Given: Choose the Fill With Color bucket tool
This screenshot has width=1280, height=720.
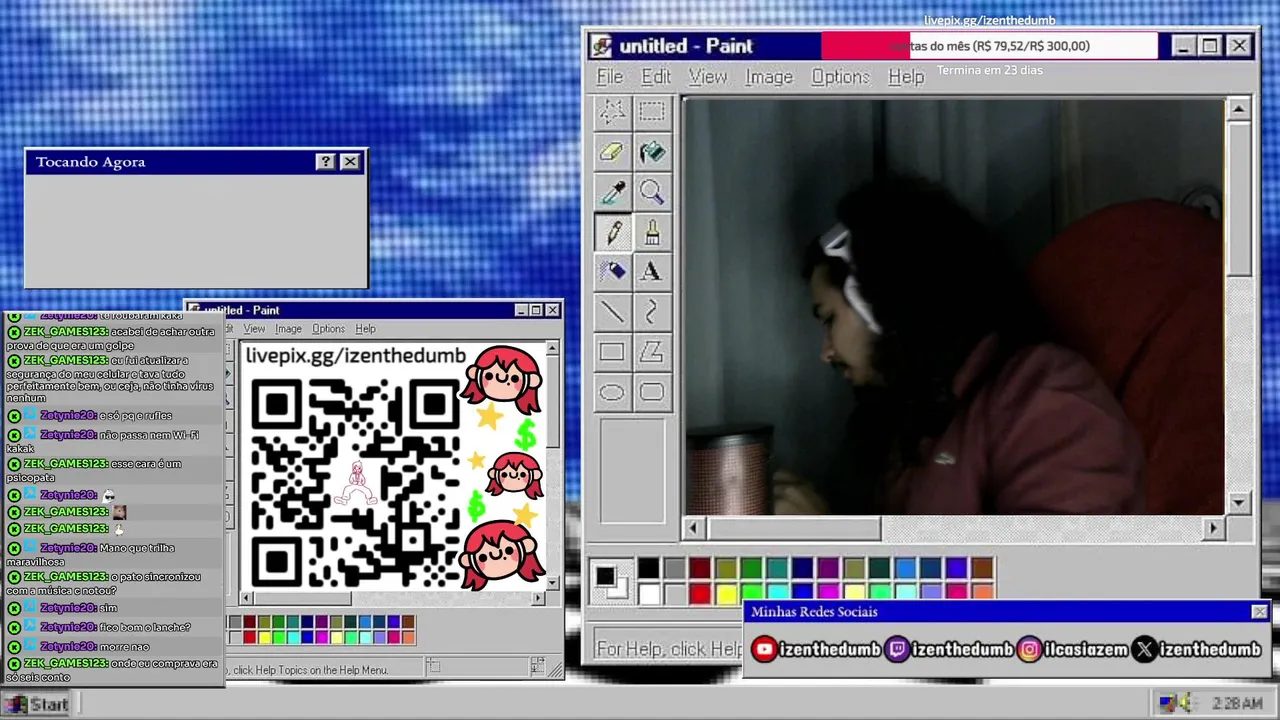Looking at the screenshot, I should (652, 152).
